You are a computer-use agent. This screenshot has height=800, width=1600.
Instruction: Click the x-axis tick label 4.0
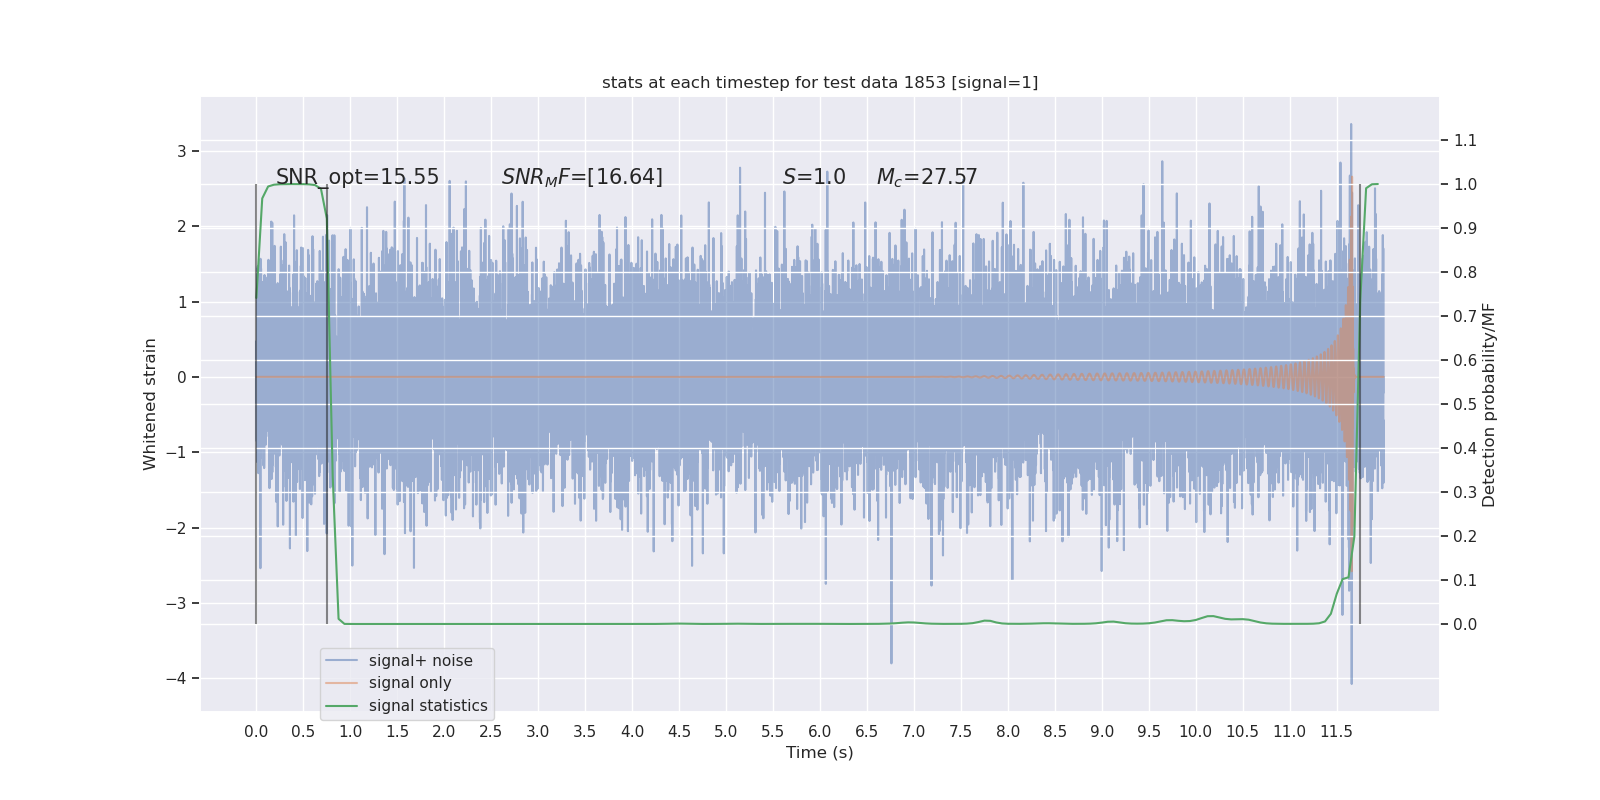pos(632,732)
